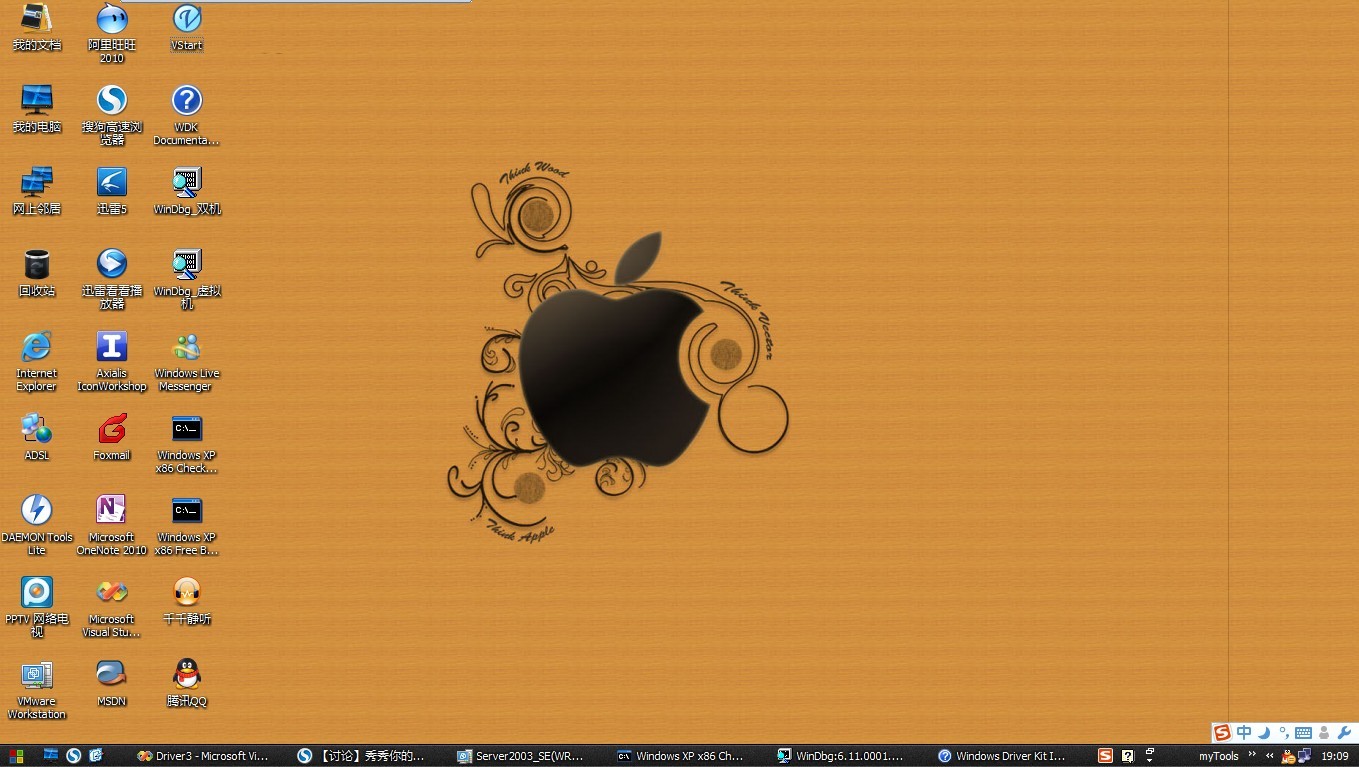Select the ADSL connection shortcut
This screenshot has width=1359, height=767.
[37, 437]
